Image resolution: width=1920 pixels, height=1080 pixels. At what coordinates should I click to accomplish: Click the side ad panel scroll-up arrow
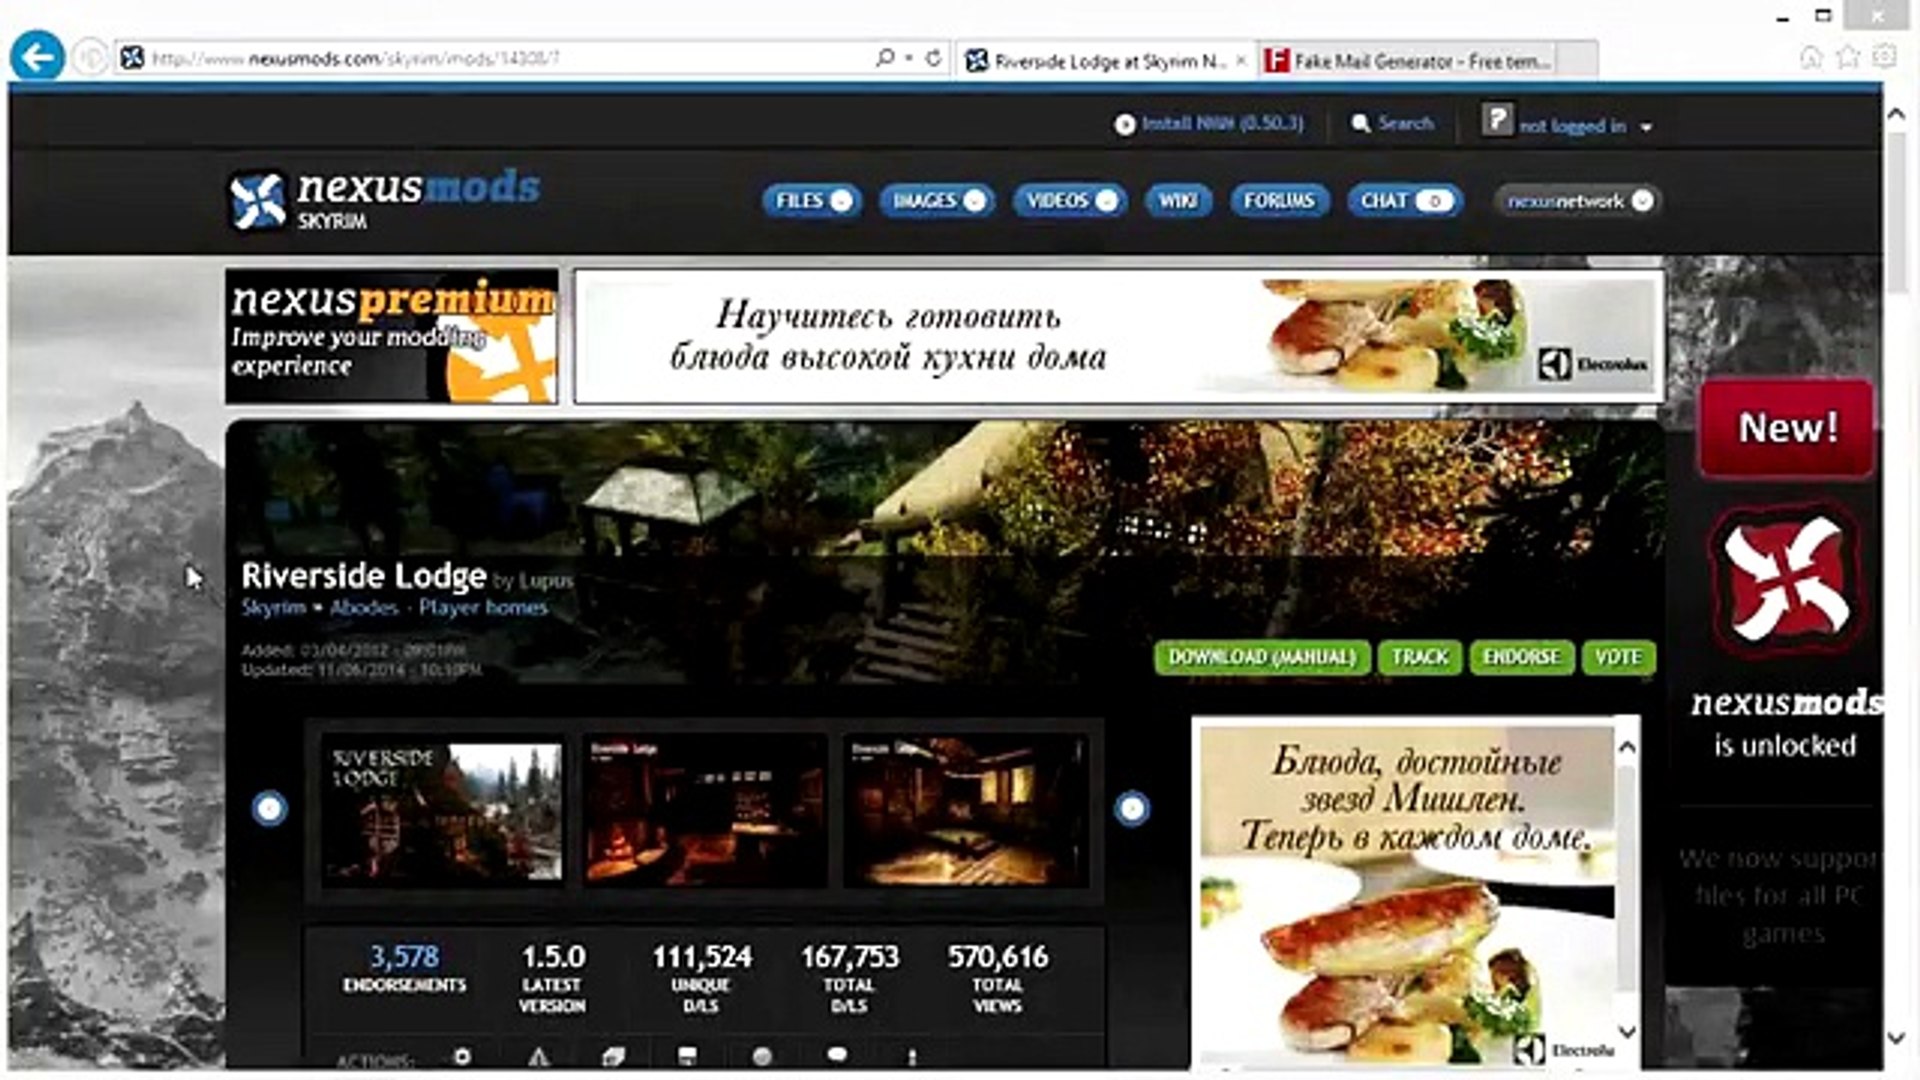tap(1627, 747)
